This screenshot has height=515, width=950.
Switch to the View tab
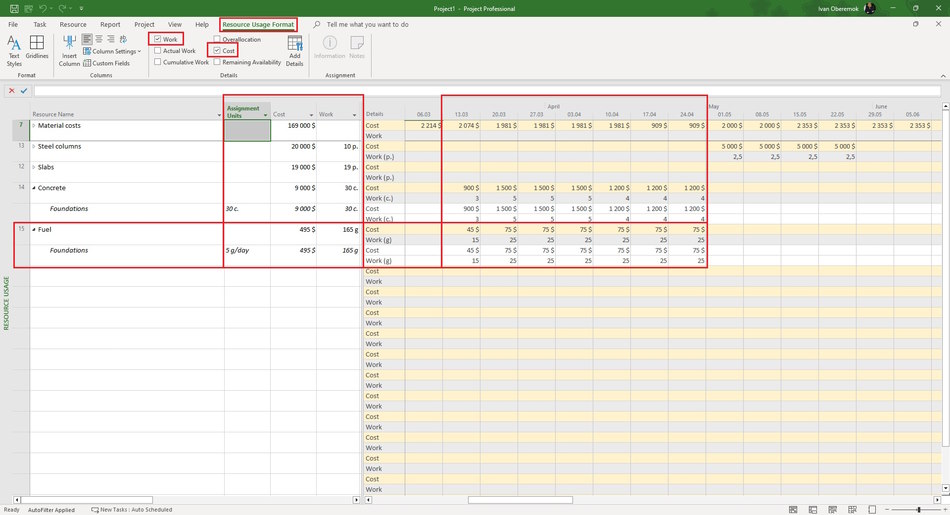[x=174, y=25]
